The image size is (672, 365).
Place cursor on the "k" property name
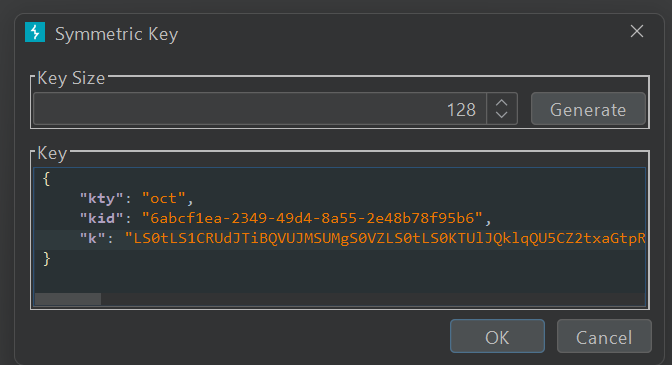pyautogui.click(x=93, y=238)
